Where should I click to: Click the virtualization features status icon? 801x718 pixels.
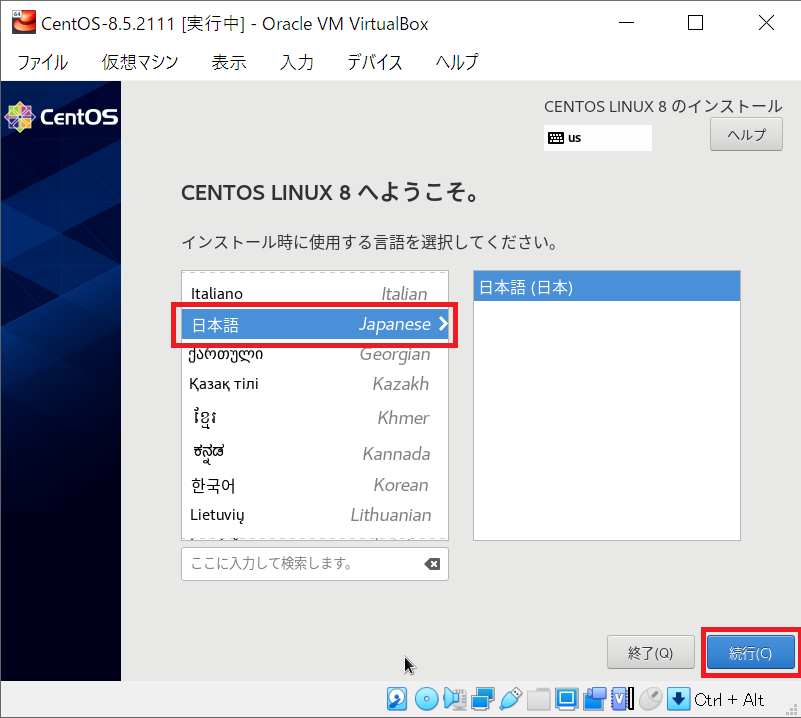[x=618, y=698]
